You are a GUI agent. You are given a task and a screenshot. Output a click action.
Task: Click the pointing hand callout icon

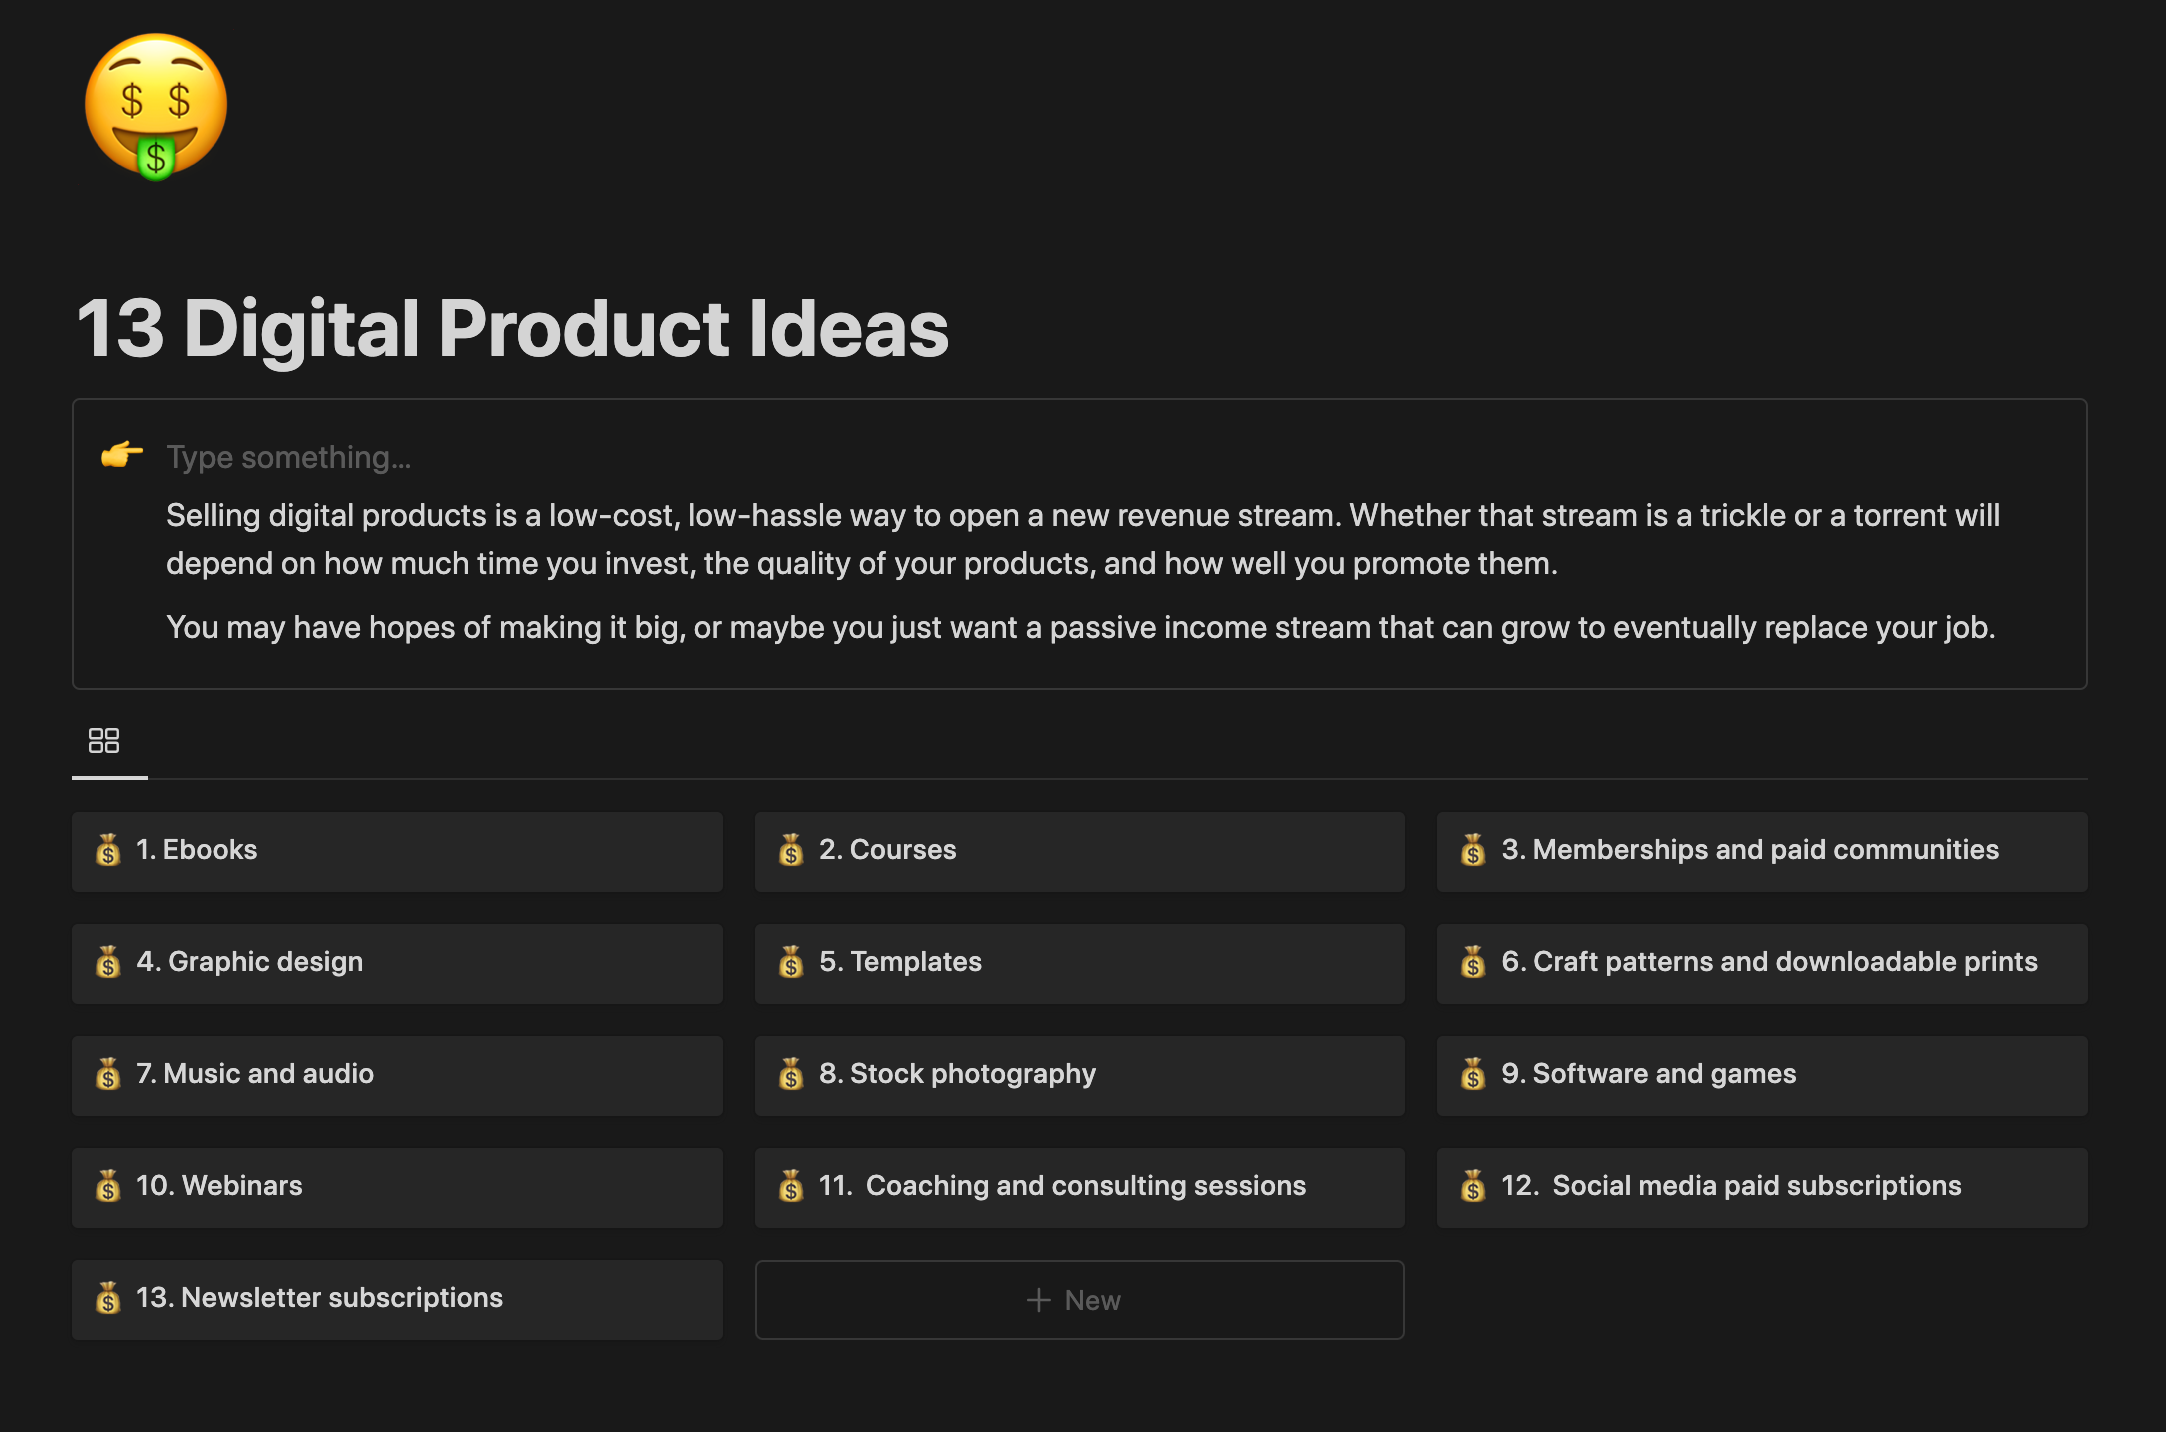coord(122,455)
